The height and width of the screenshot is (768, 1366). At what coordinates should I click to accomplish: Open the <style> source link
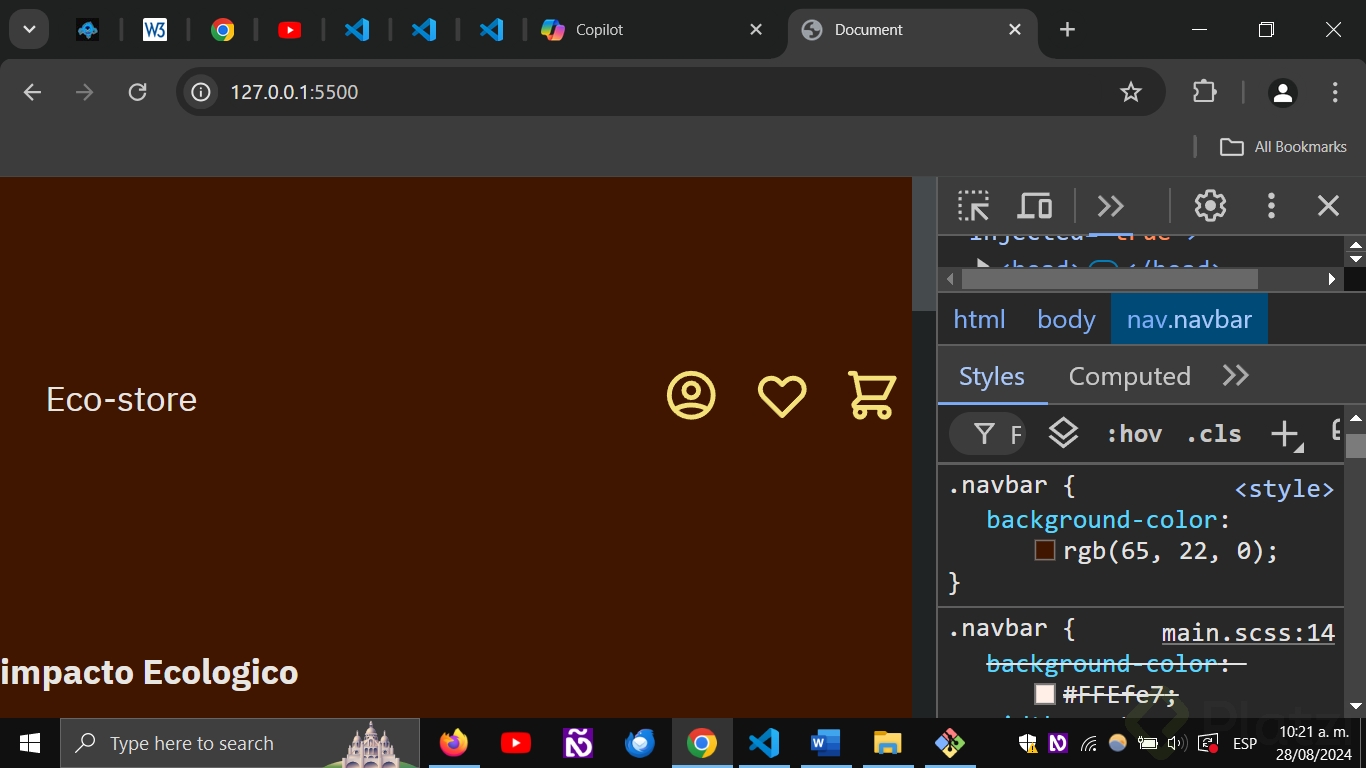click(1284, 489)
